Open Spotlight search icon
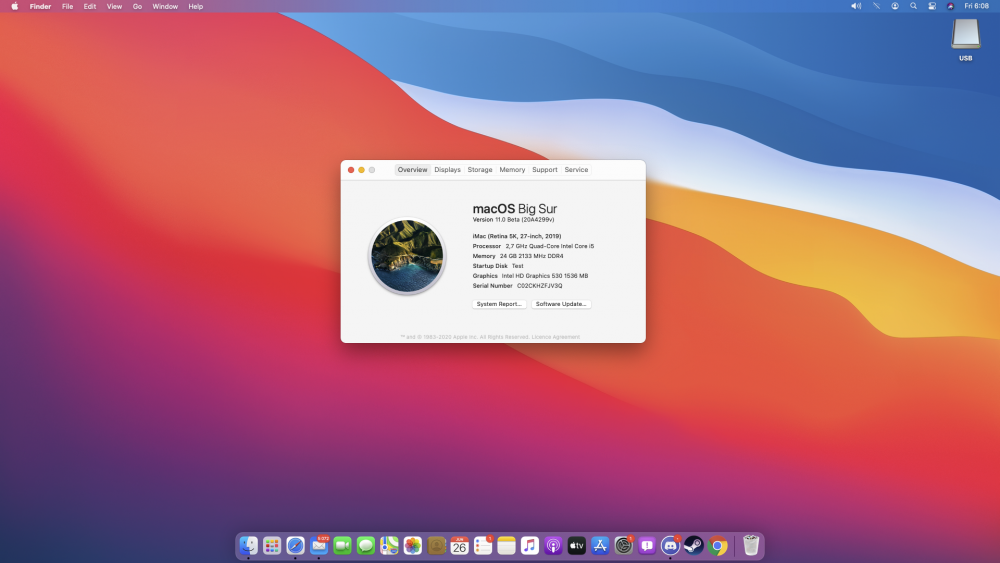Screen dimensions: 1000x563 (913, 6)
